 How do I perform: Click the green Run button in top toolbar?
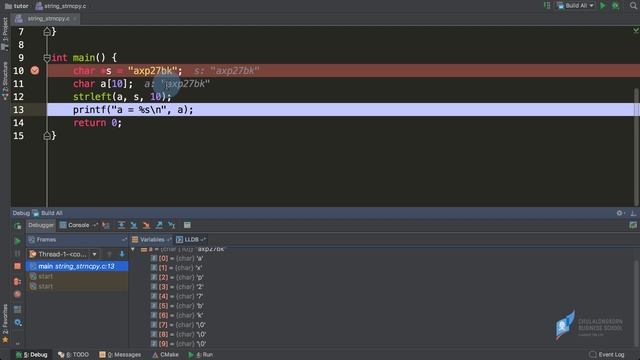point(602,6)
